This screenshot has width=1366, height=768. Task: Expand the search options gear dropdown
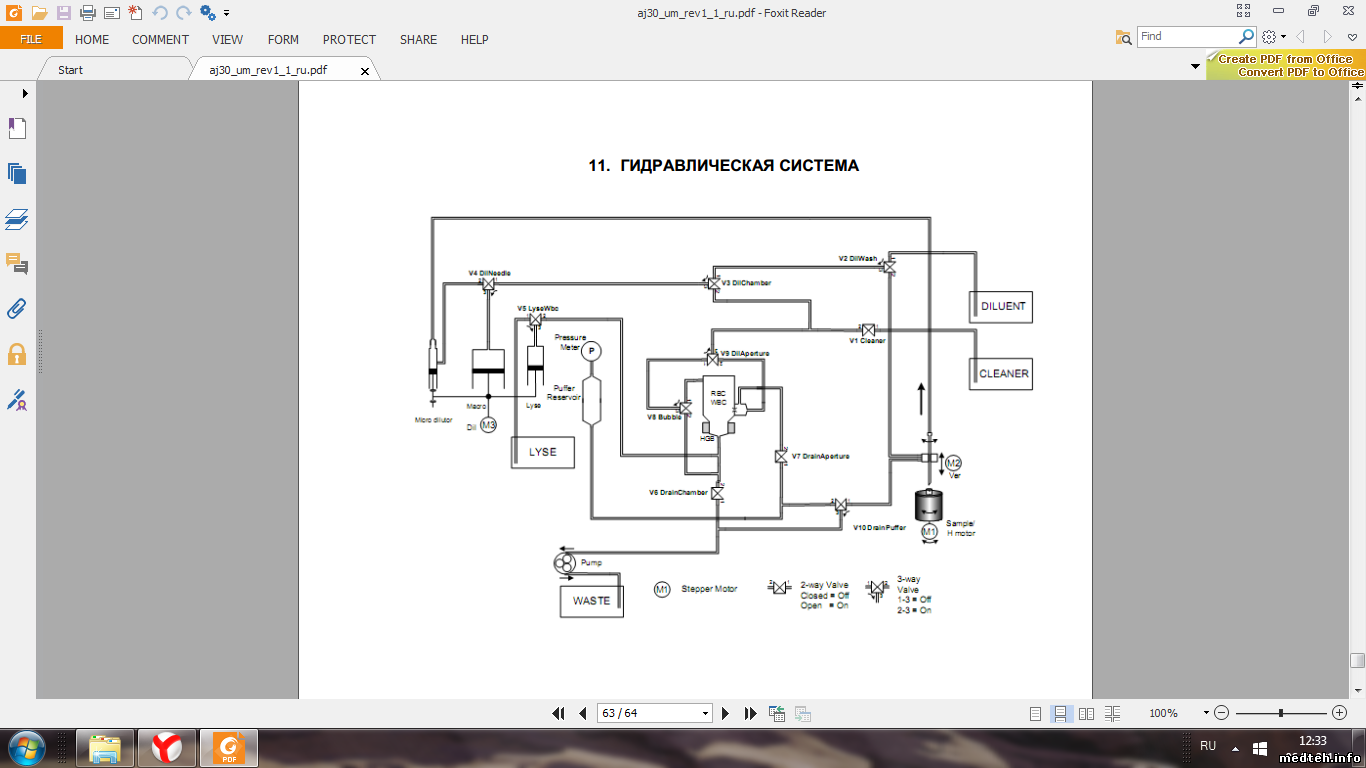(x=1273, y=37)
